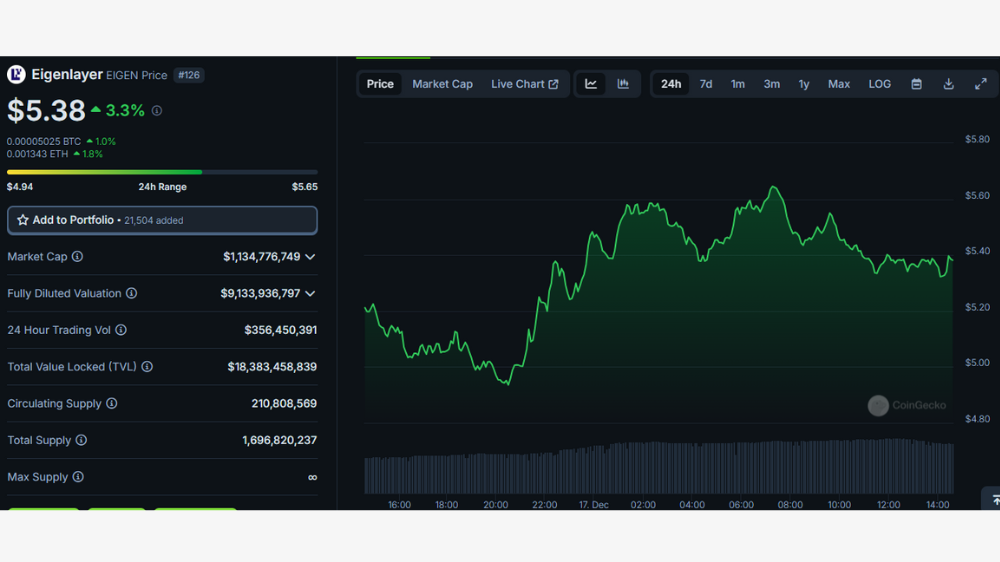Open the Live Chart external link
Viewport: 1000px width, 562px height.
pos(524,84)
